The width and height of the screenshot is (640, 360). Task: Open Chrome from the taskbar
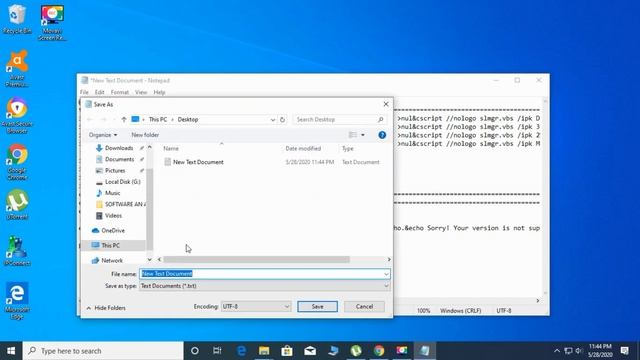pos(379,351)
